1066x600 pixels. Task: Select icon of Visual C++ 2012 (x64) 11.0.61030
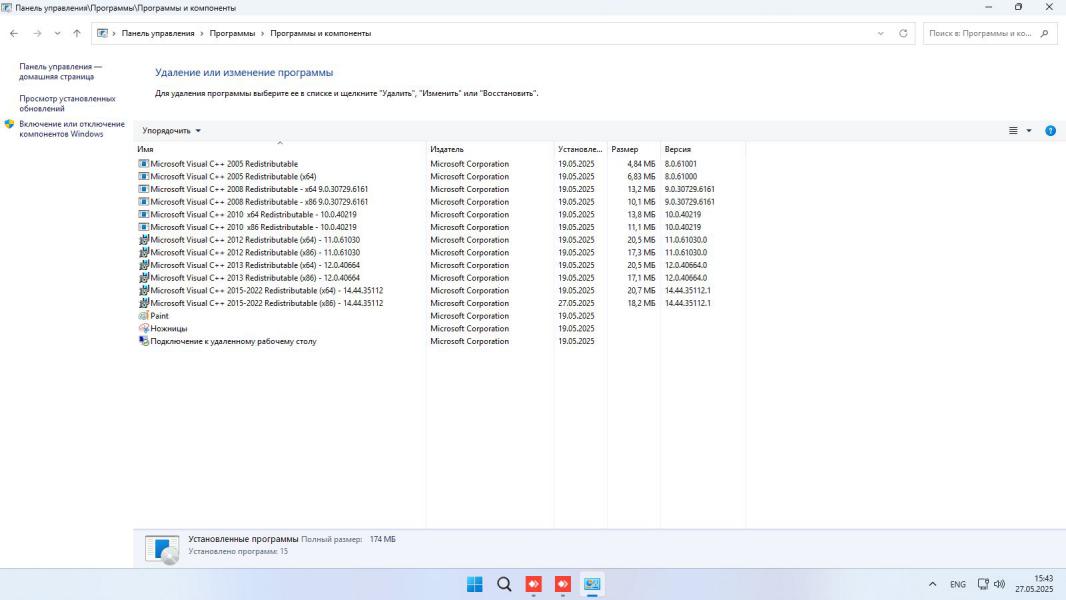143,240
